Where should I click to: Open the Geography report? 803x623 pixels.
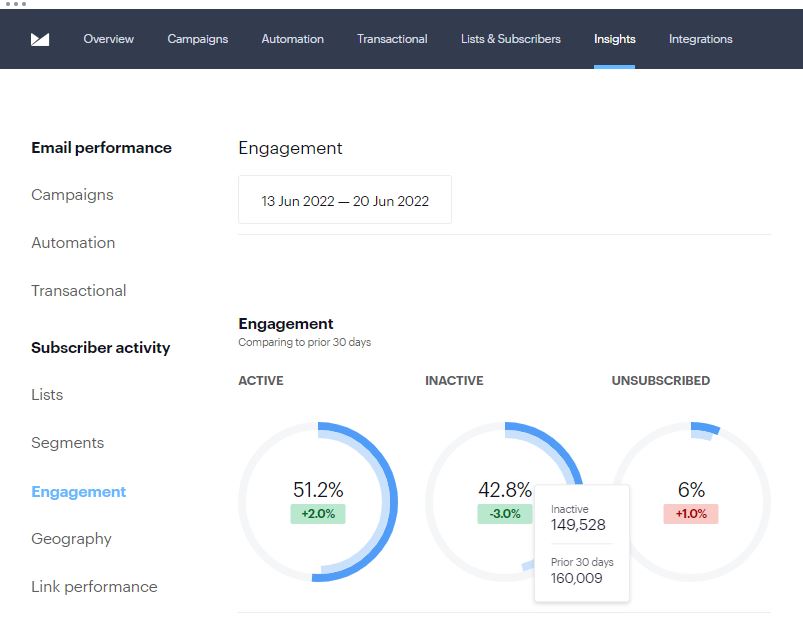71,539
